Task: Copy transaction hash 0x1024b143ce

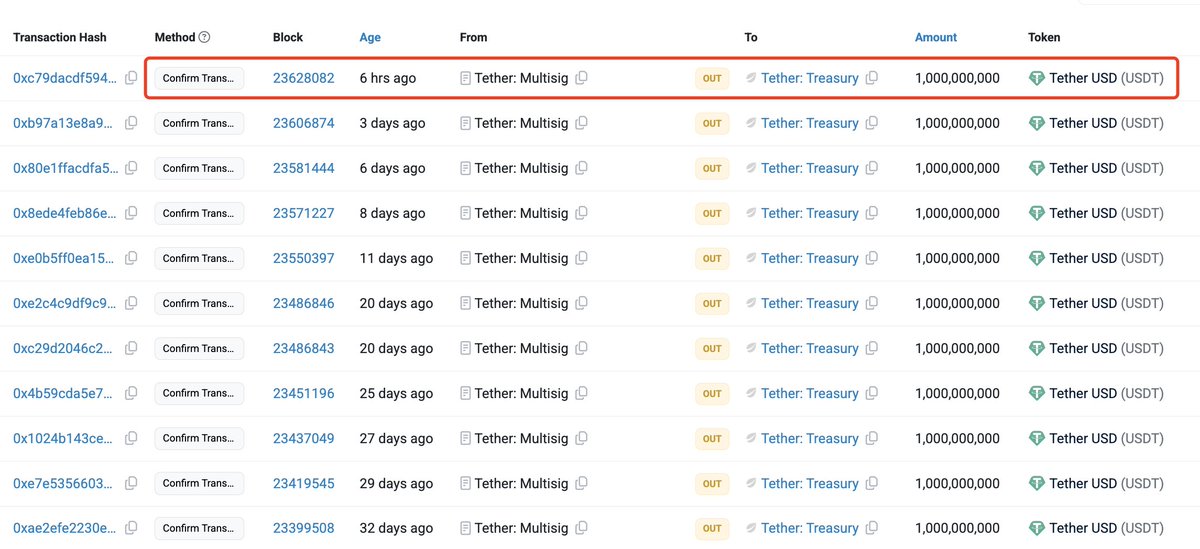Action: coord(131,438)
